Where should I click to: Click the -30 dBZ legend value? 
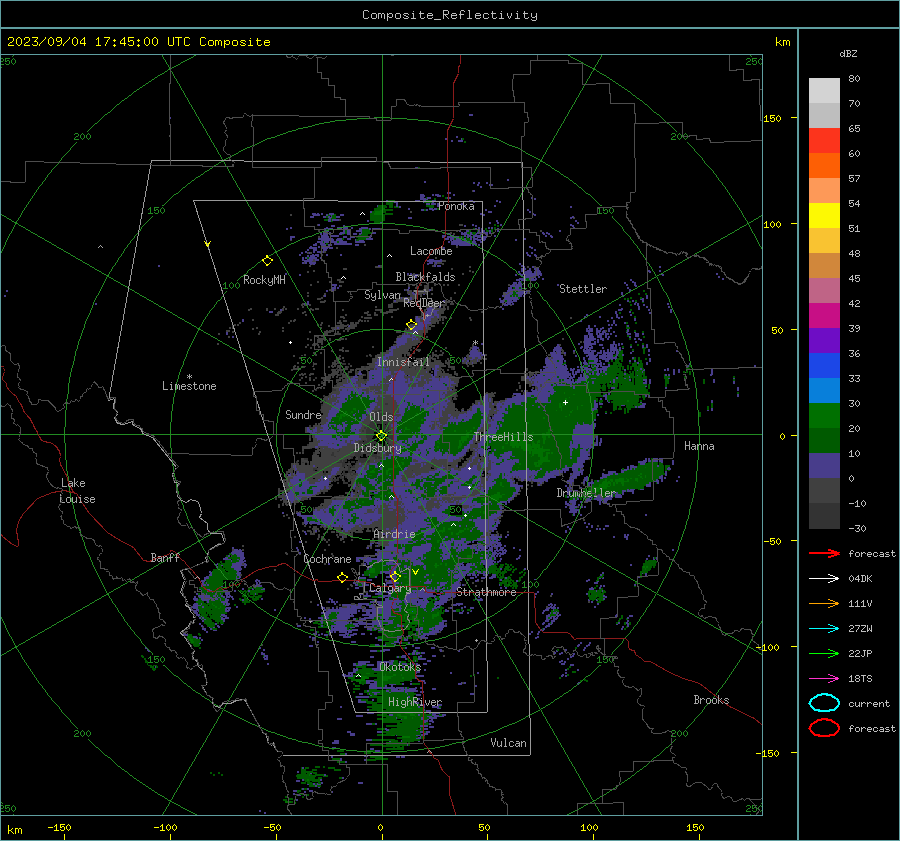(x=857, y=528)
